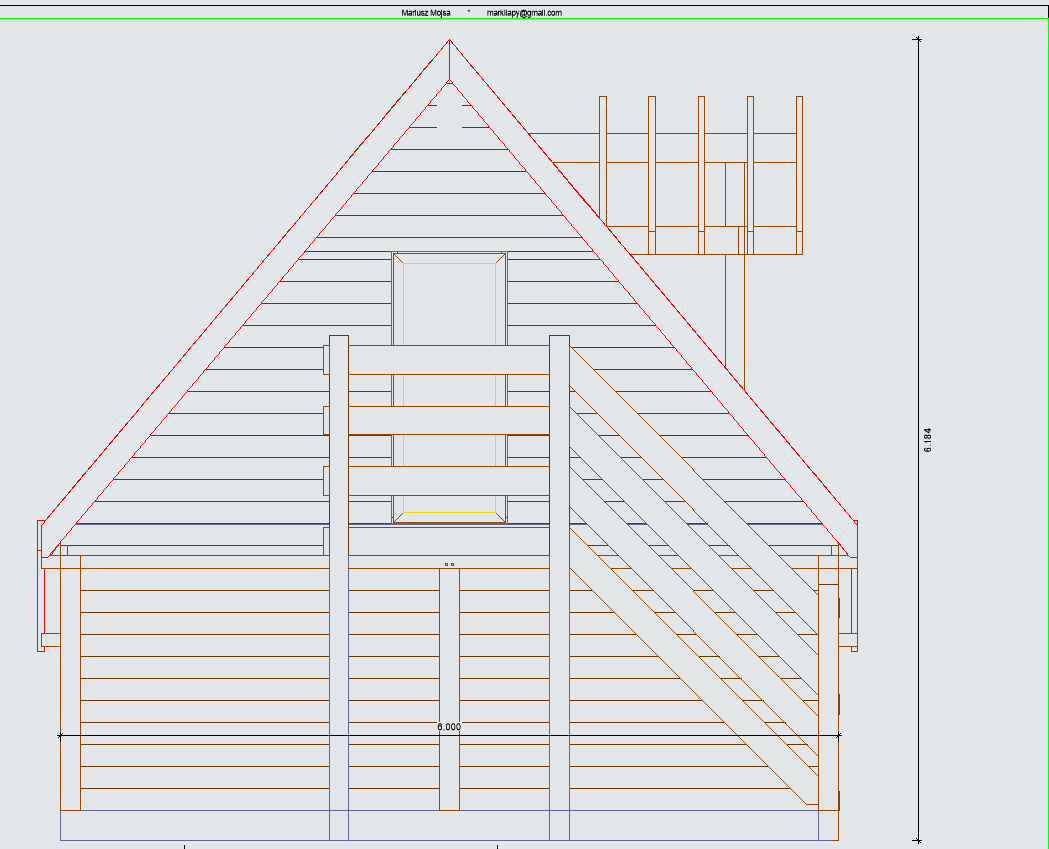Select the short central post below window
This screenshot has height=849, width=1049.
pos(449,688)
